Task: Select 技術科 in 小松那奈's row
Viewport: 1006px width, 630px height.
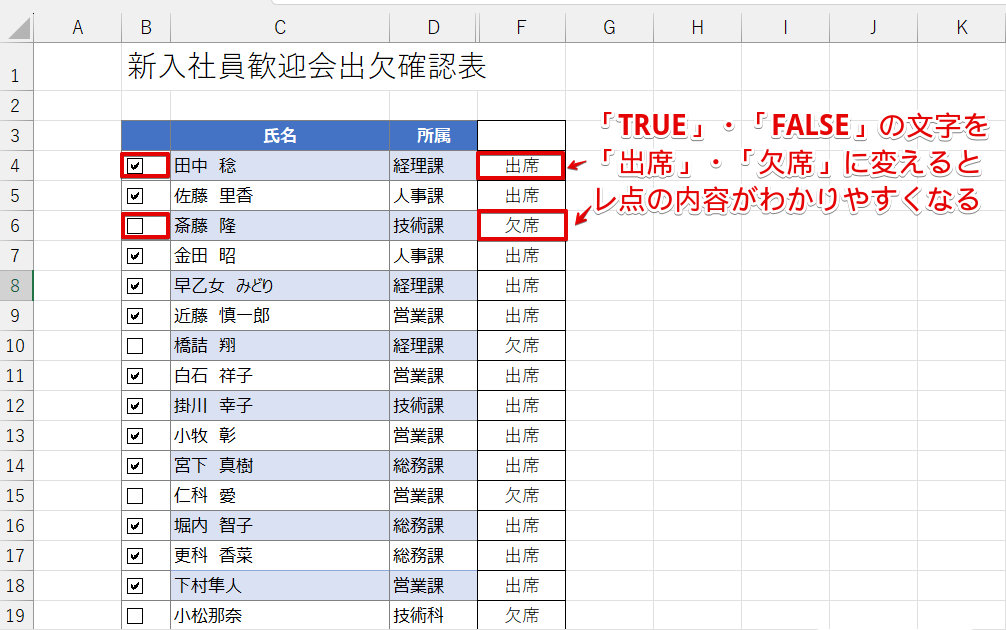Action: [x=434, y=616]
